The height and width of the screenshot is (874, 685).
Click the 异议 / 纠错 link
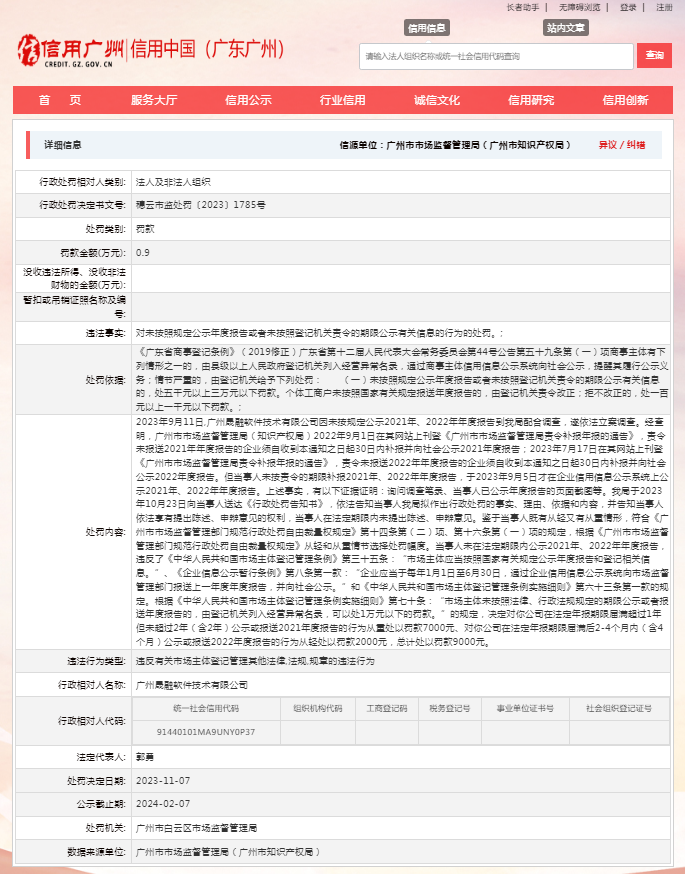coord(622,145)
